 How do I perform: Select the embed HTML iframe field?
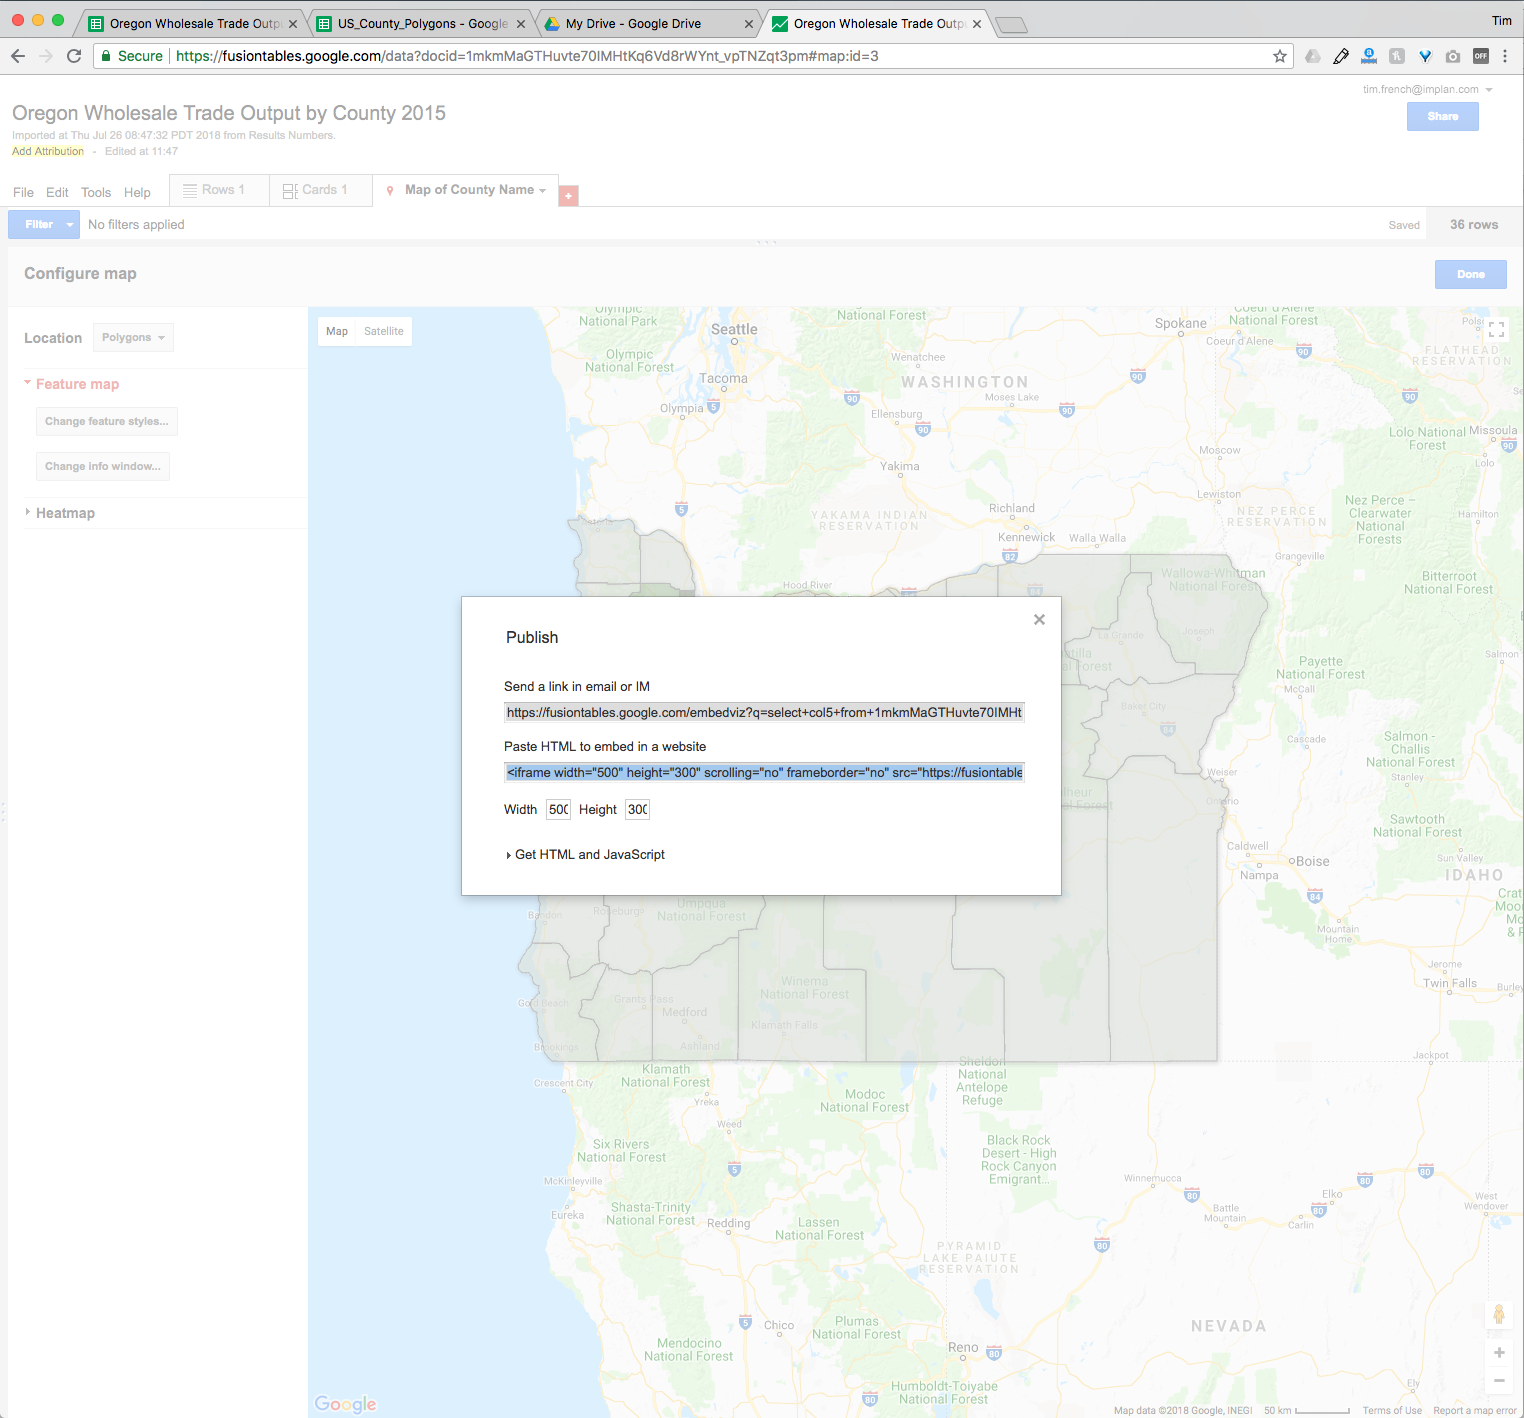[x=764, y=772]
